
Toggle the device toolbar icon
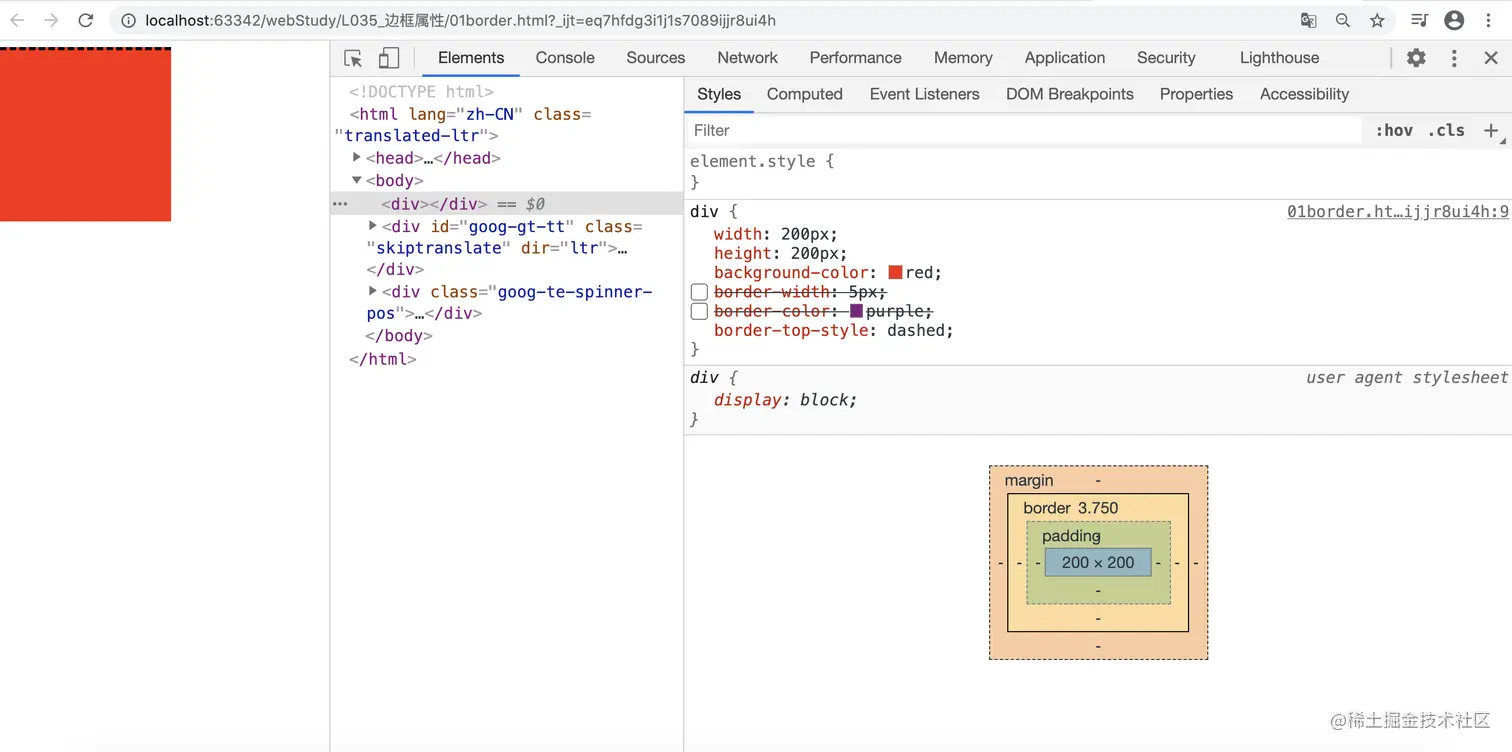[389, 58]
